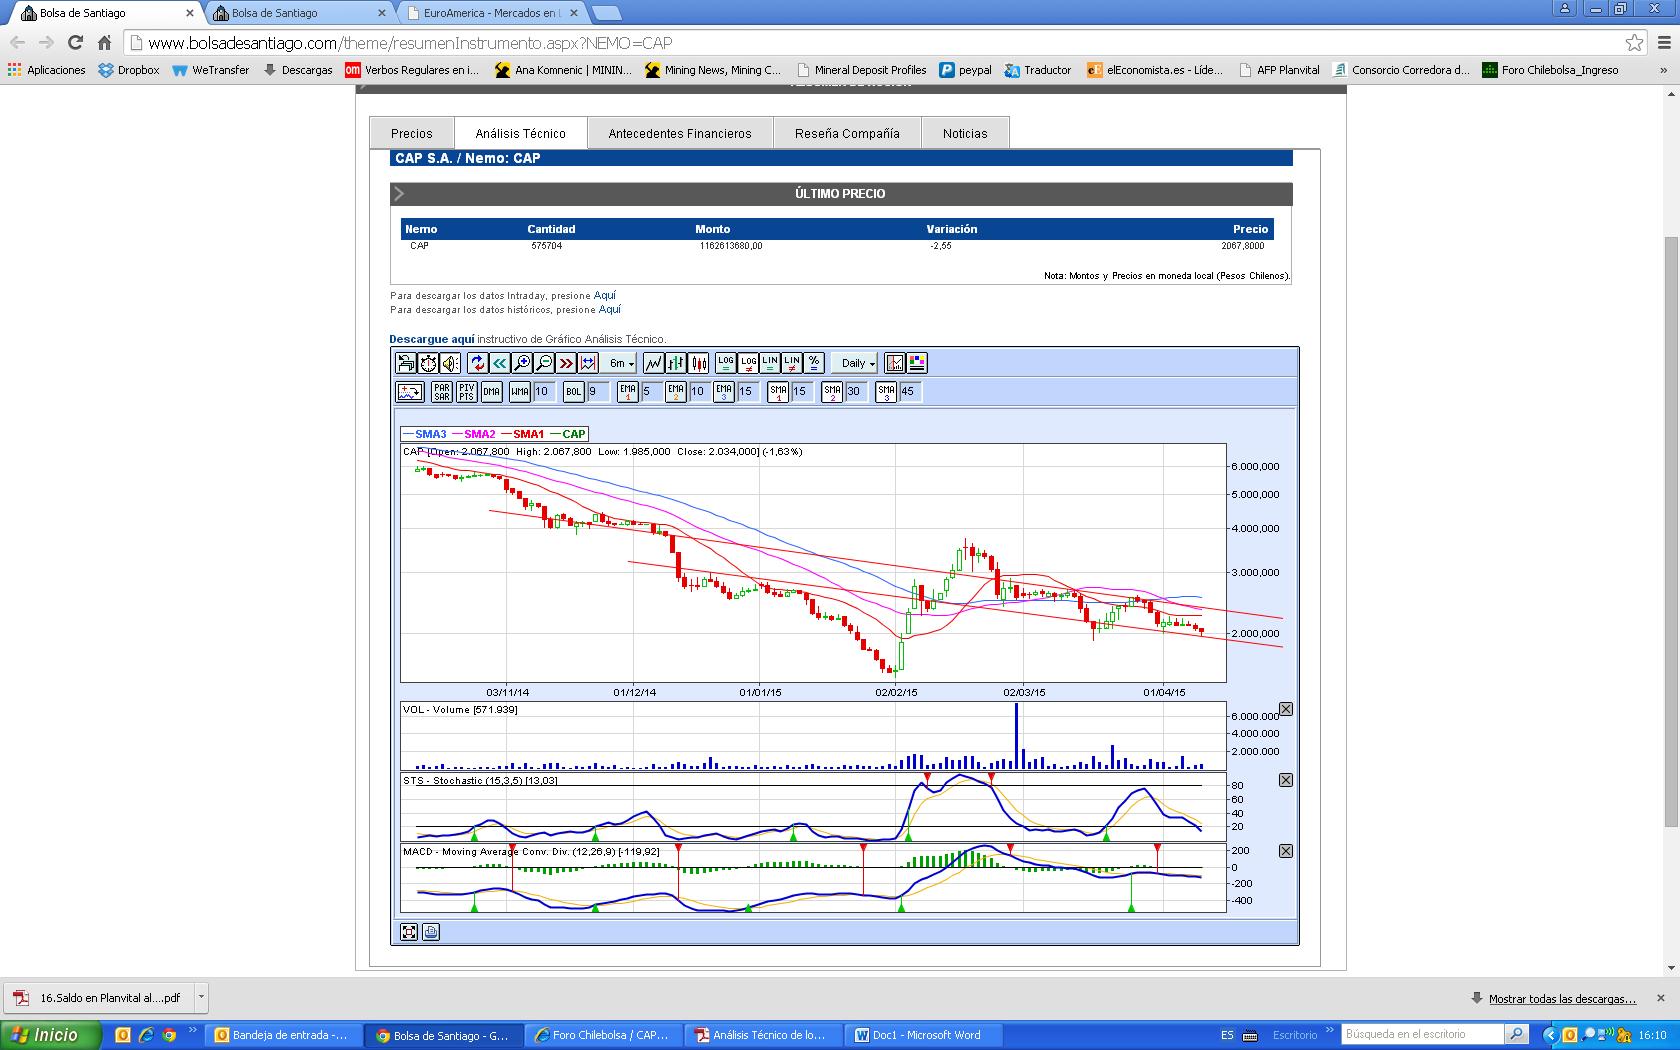Open the downloaded PDF options arrow
Screen dimensions: 1680x1050
click(201, 997)
